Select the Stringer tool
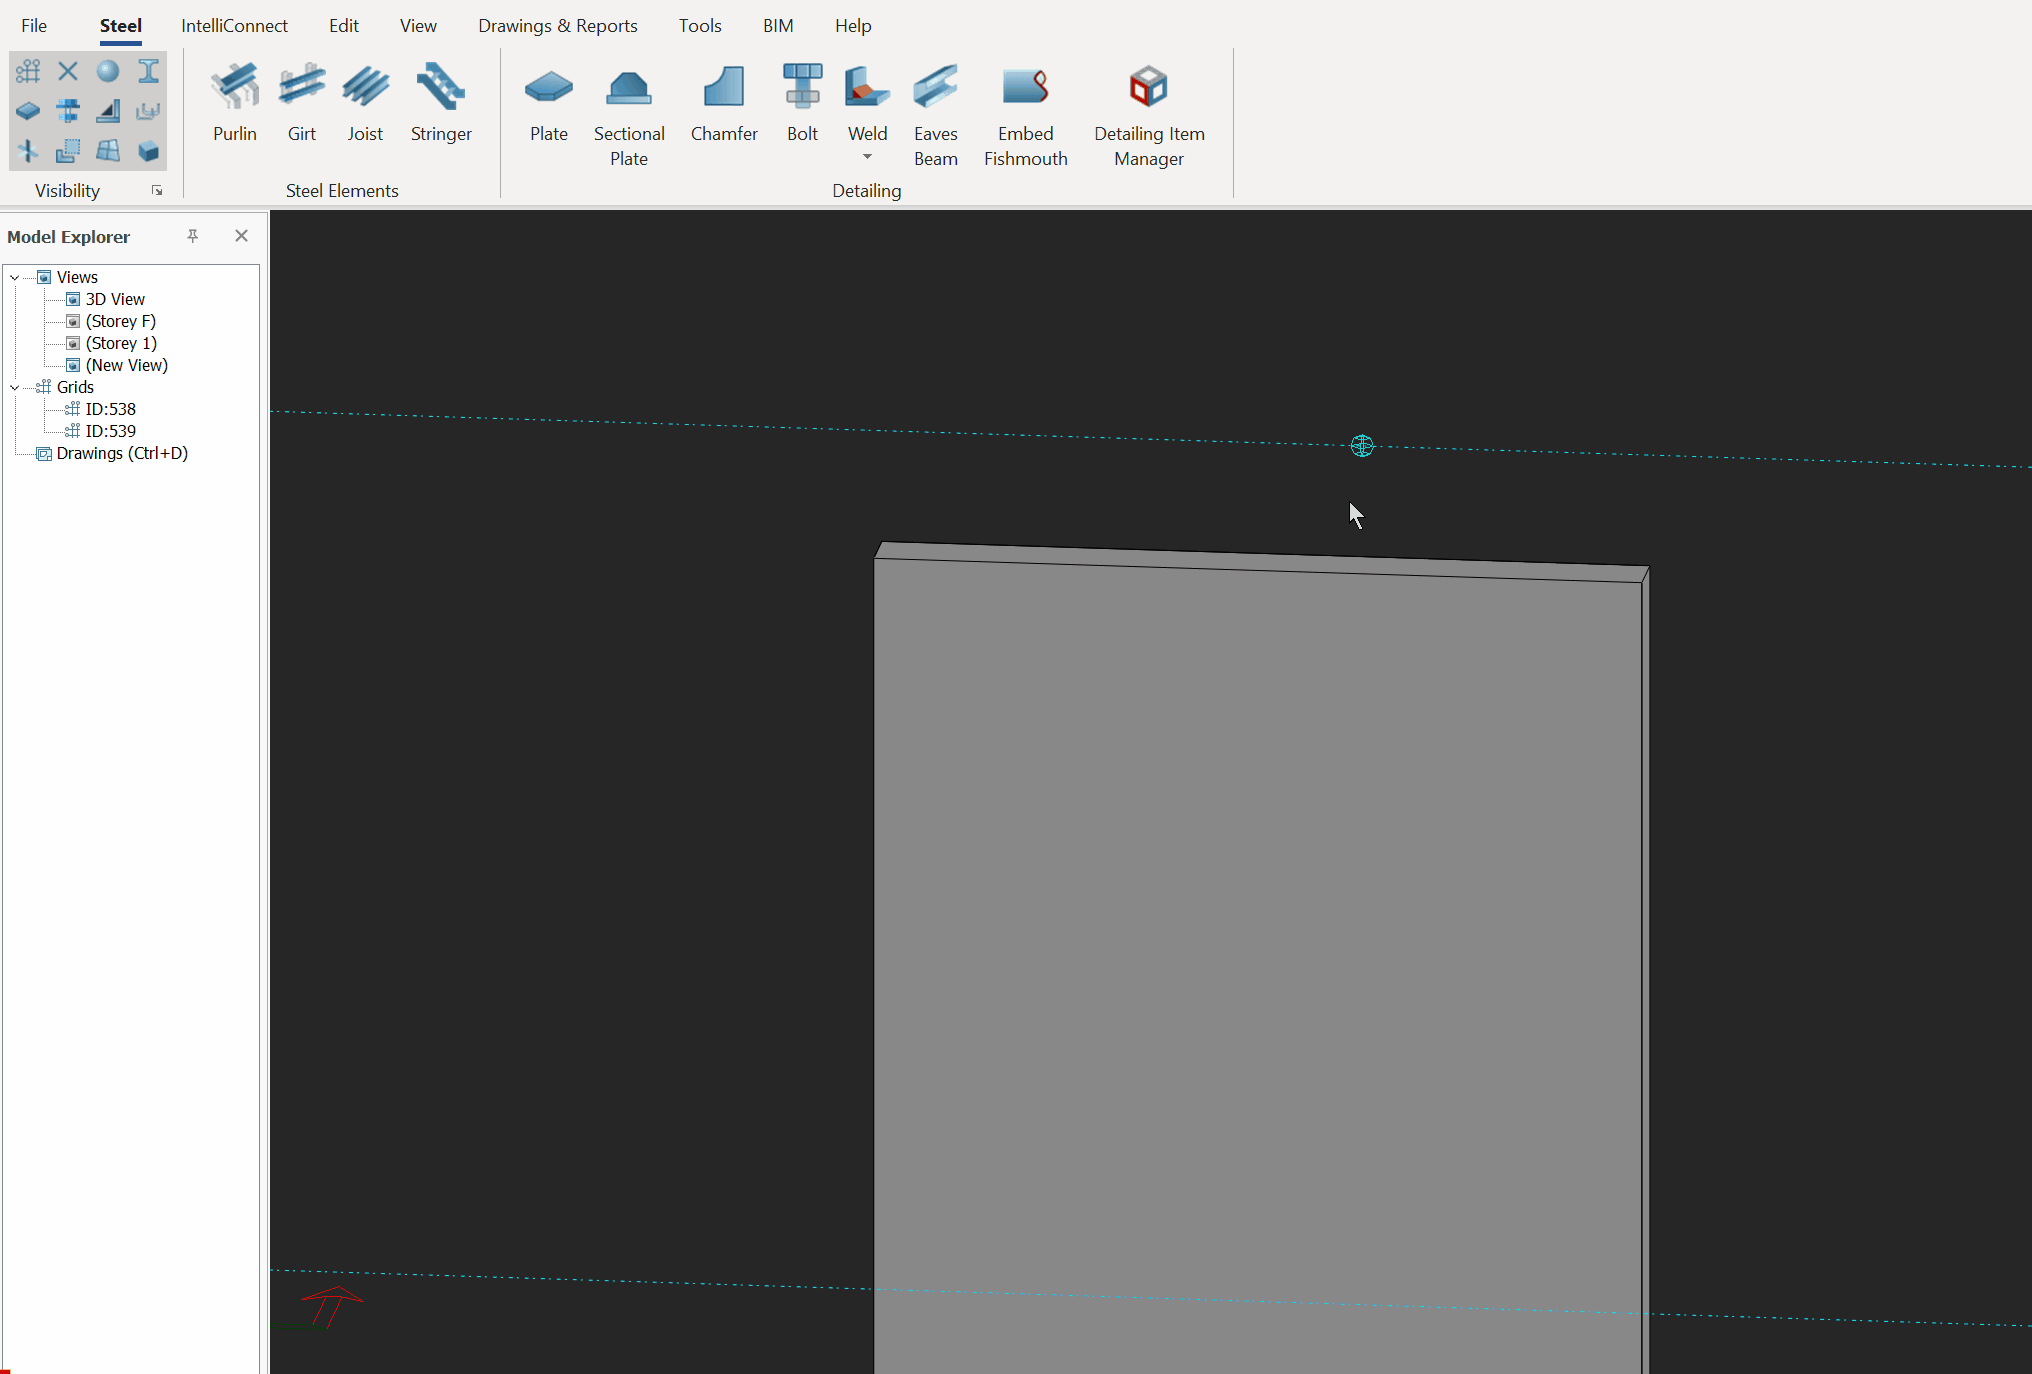2032x1374 pixels. tap(440, 103)
